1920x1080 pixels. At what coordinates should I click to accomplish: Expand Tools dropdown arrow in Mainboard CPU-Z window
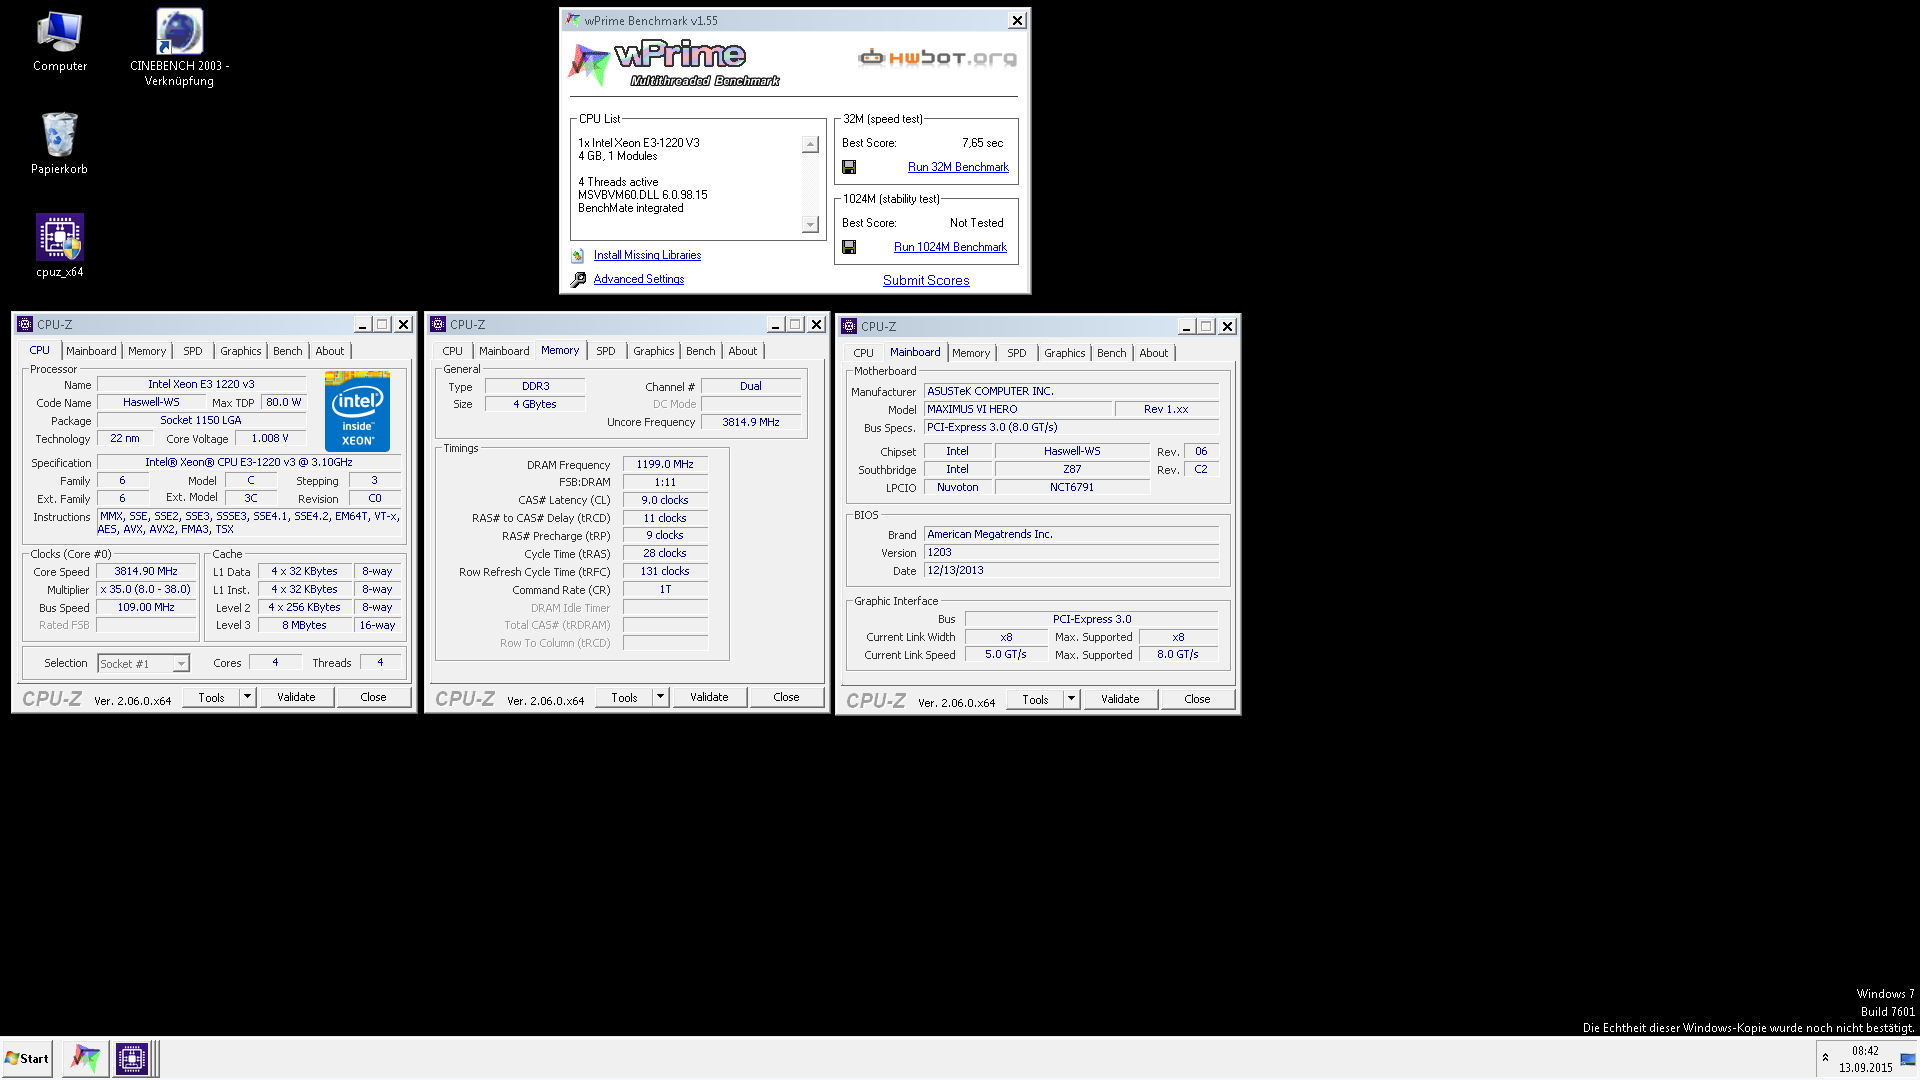click(1071, 699)
